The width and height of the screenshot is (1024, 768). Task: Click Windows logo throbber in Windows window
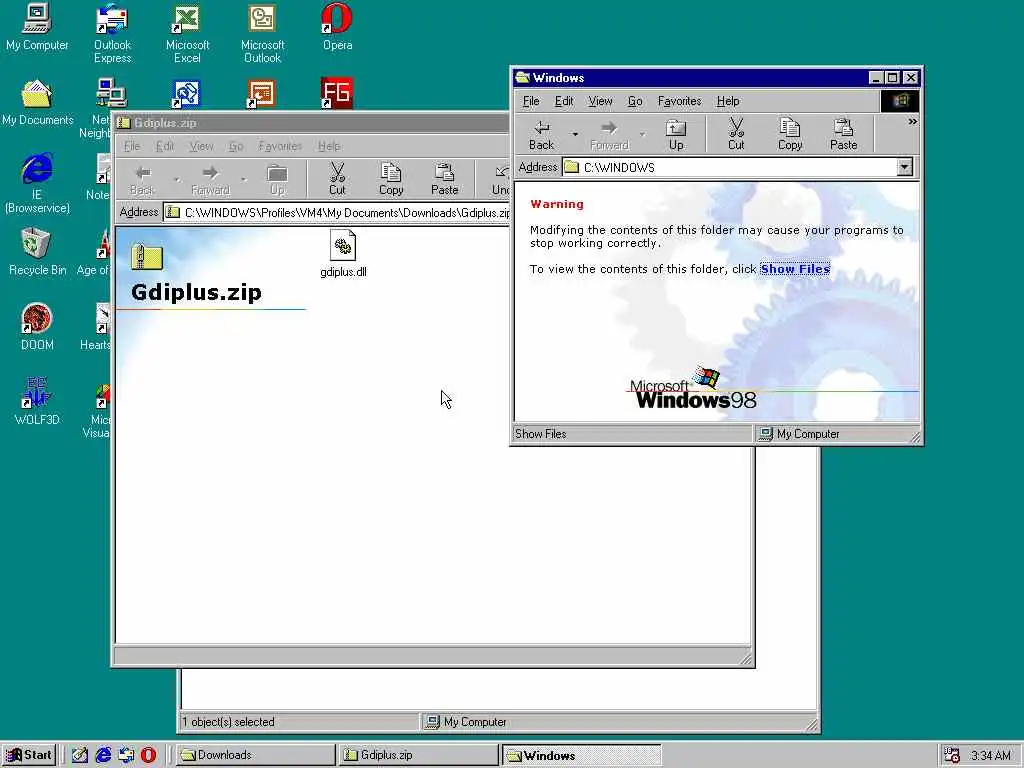click(x=900, y=101)
